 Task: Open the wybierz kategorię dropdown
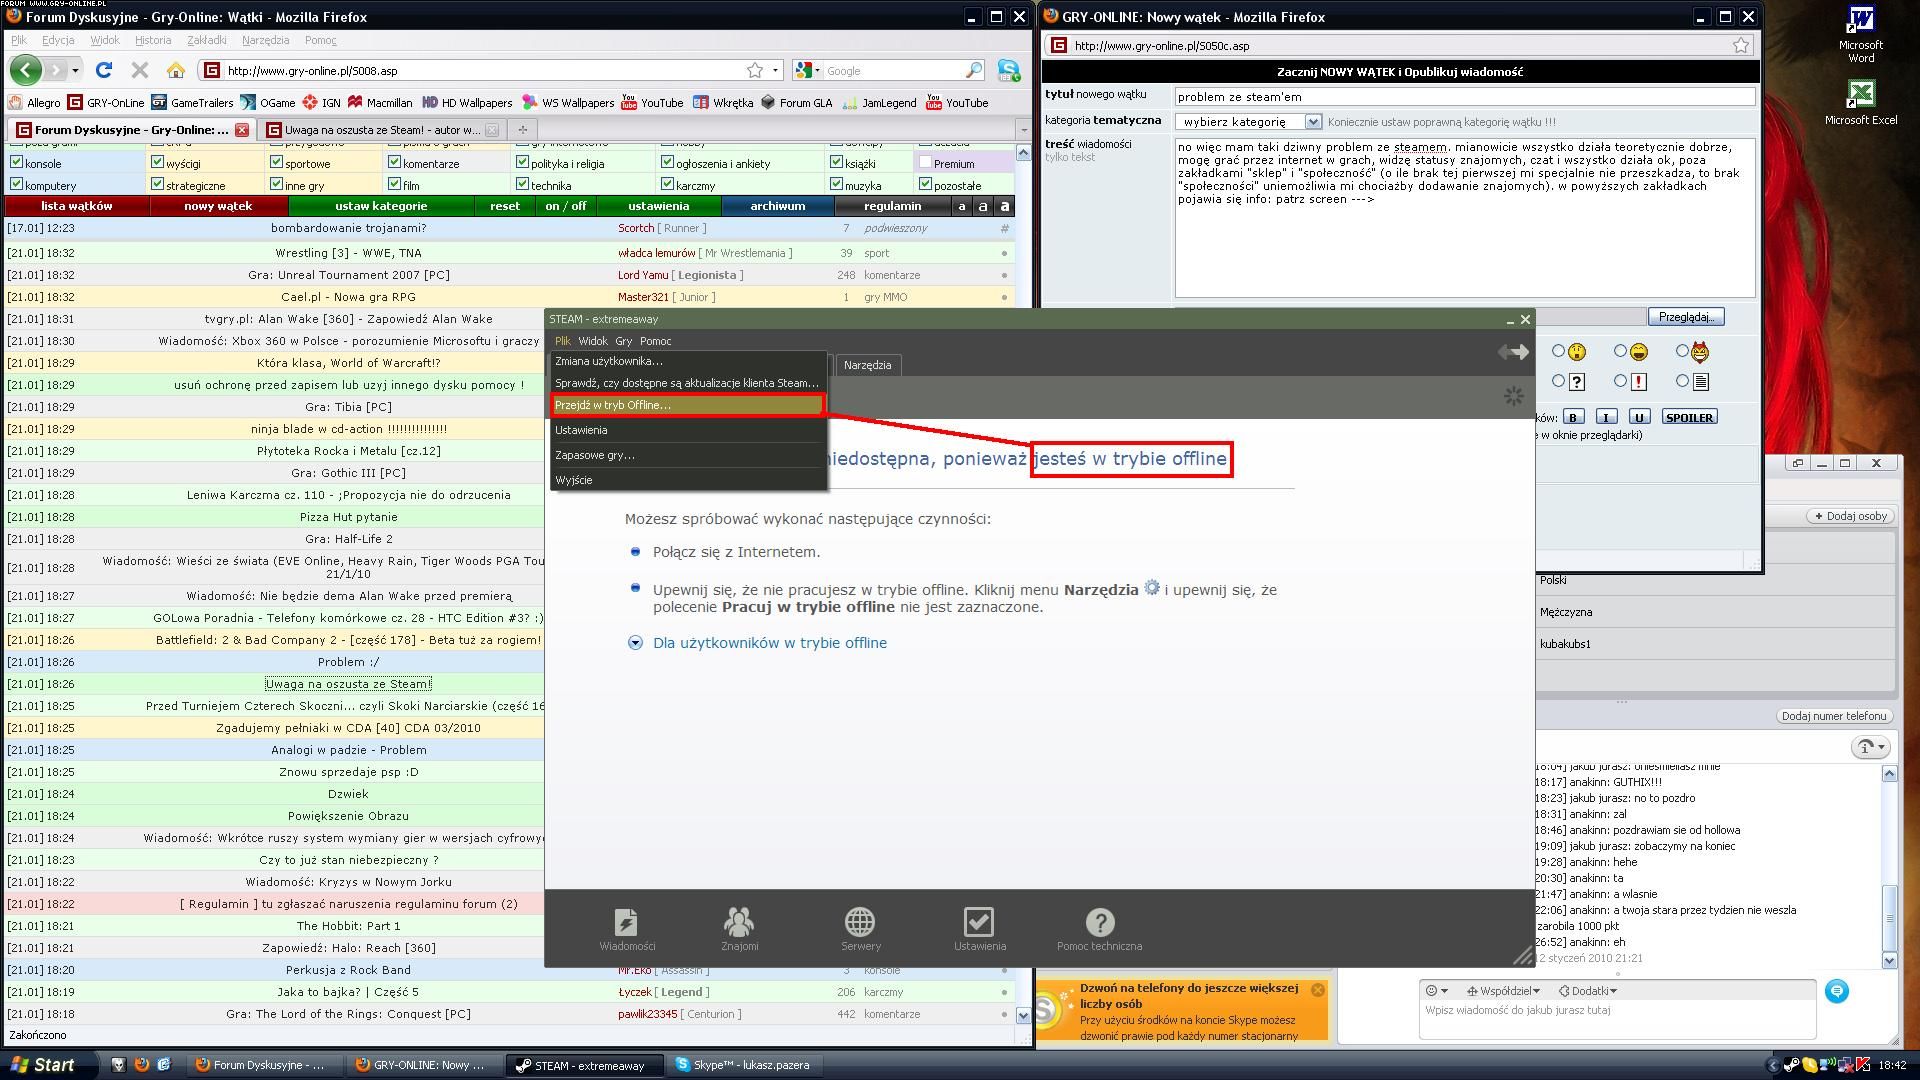click(1248, 122)
